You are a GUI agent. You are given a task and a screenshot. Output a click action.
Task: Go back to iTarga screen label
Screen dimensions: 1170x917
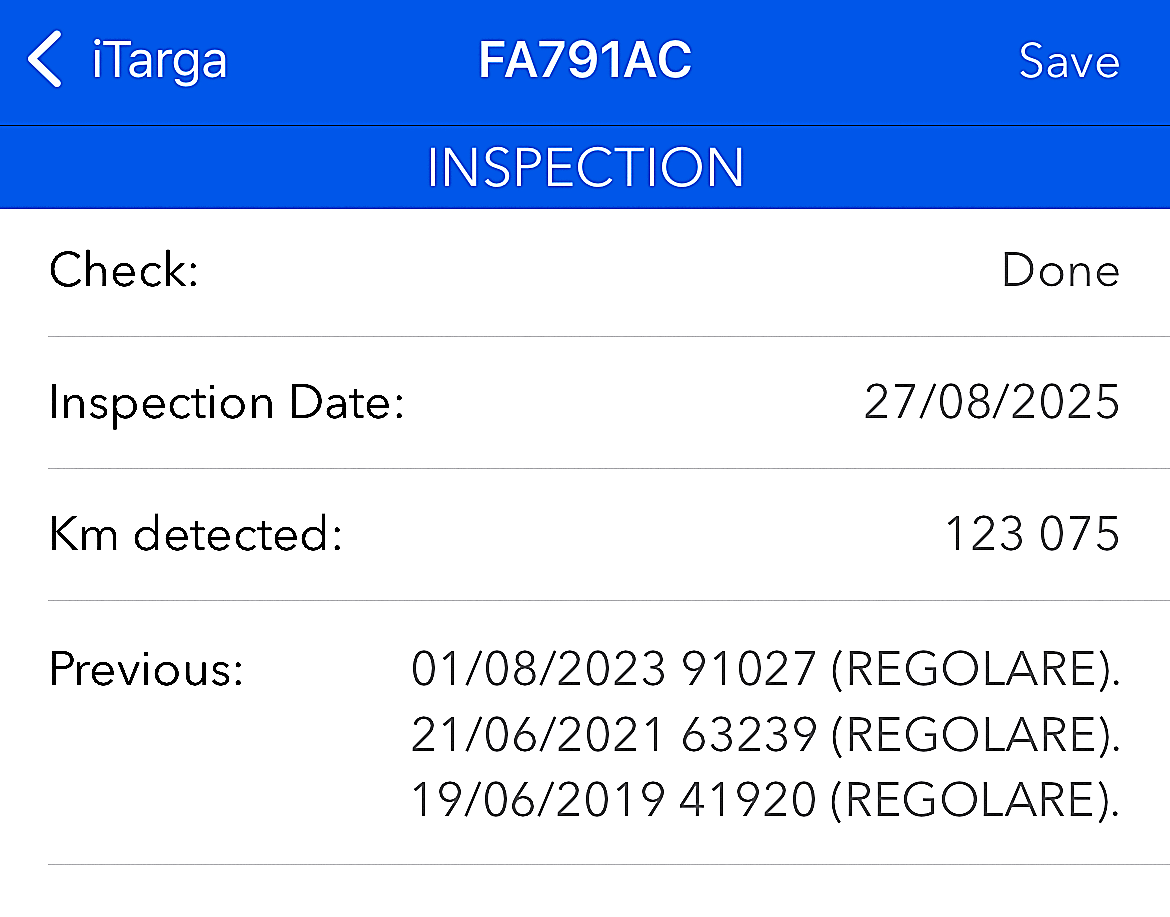pos(160,61)
